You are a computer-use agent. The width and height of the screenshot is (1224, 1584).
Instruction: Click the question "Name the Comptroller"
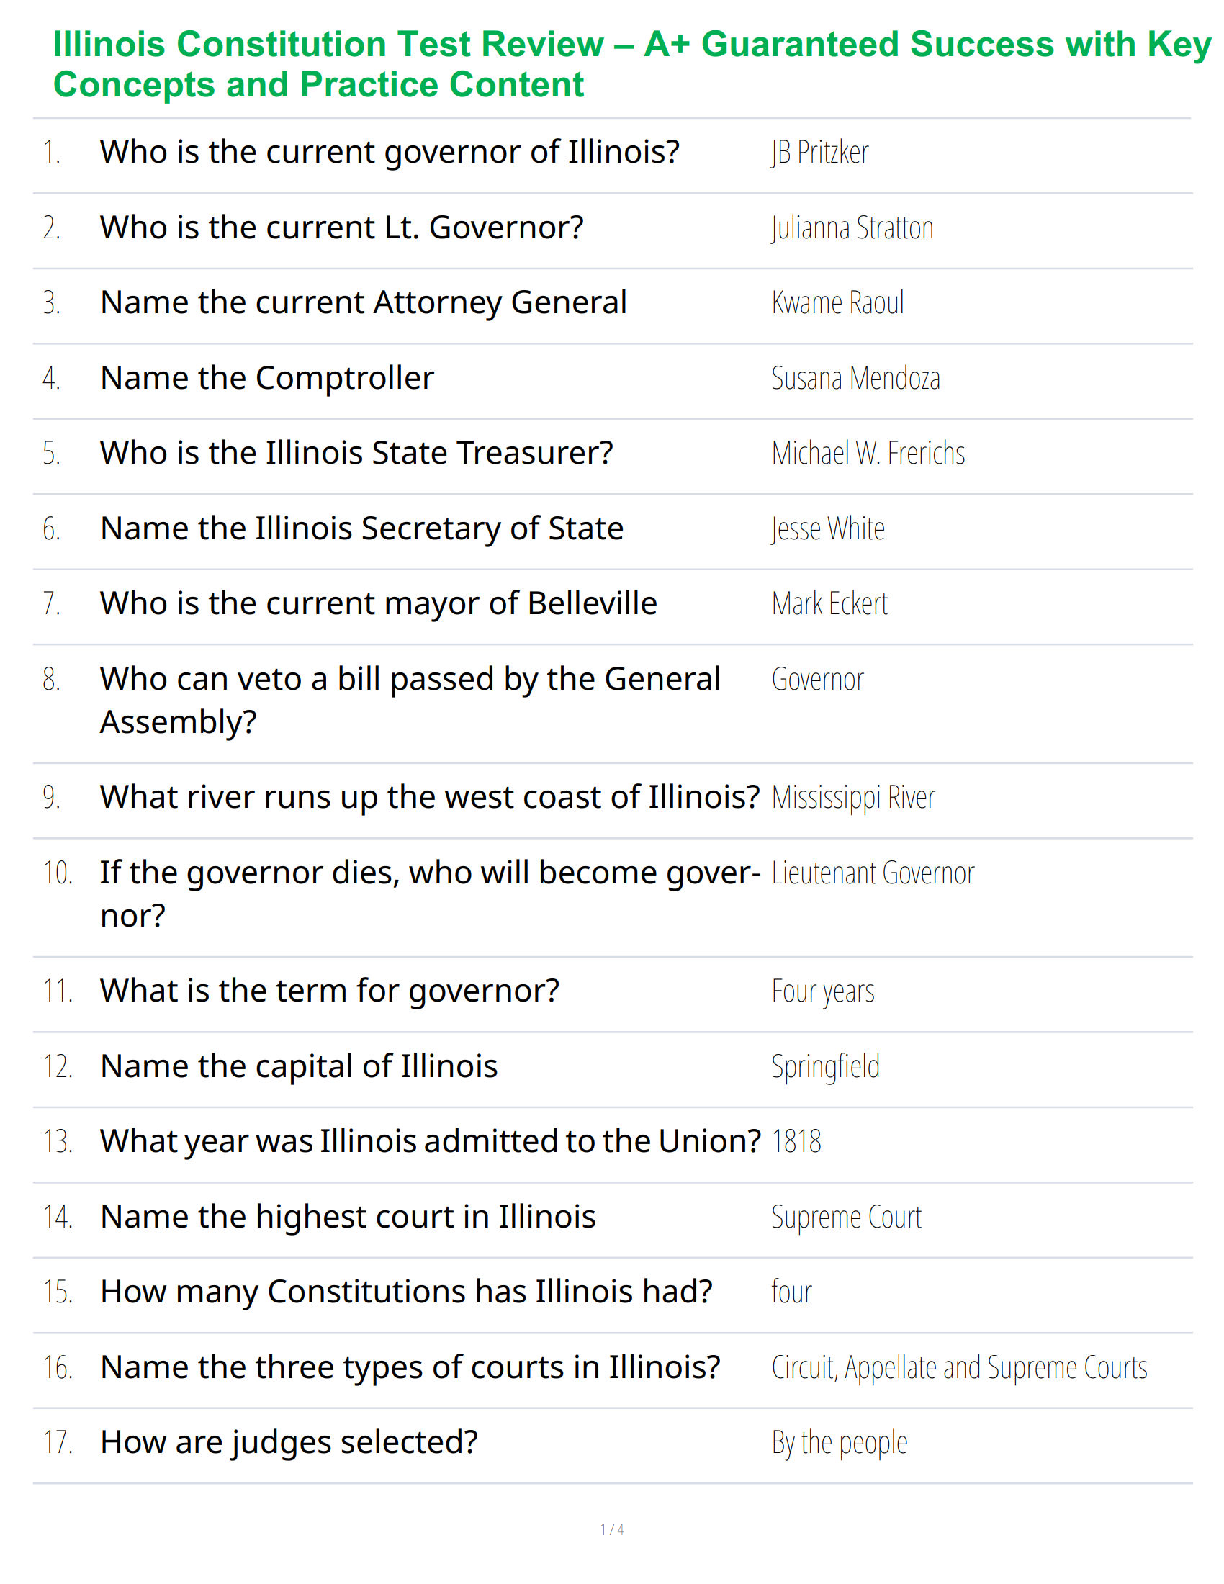coord(267,378)
